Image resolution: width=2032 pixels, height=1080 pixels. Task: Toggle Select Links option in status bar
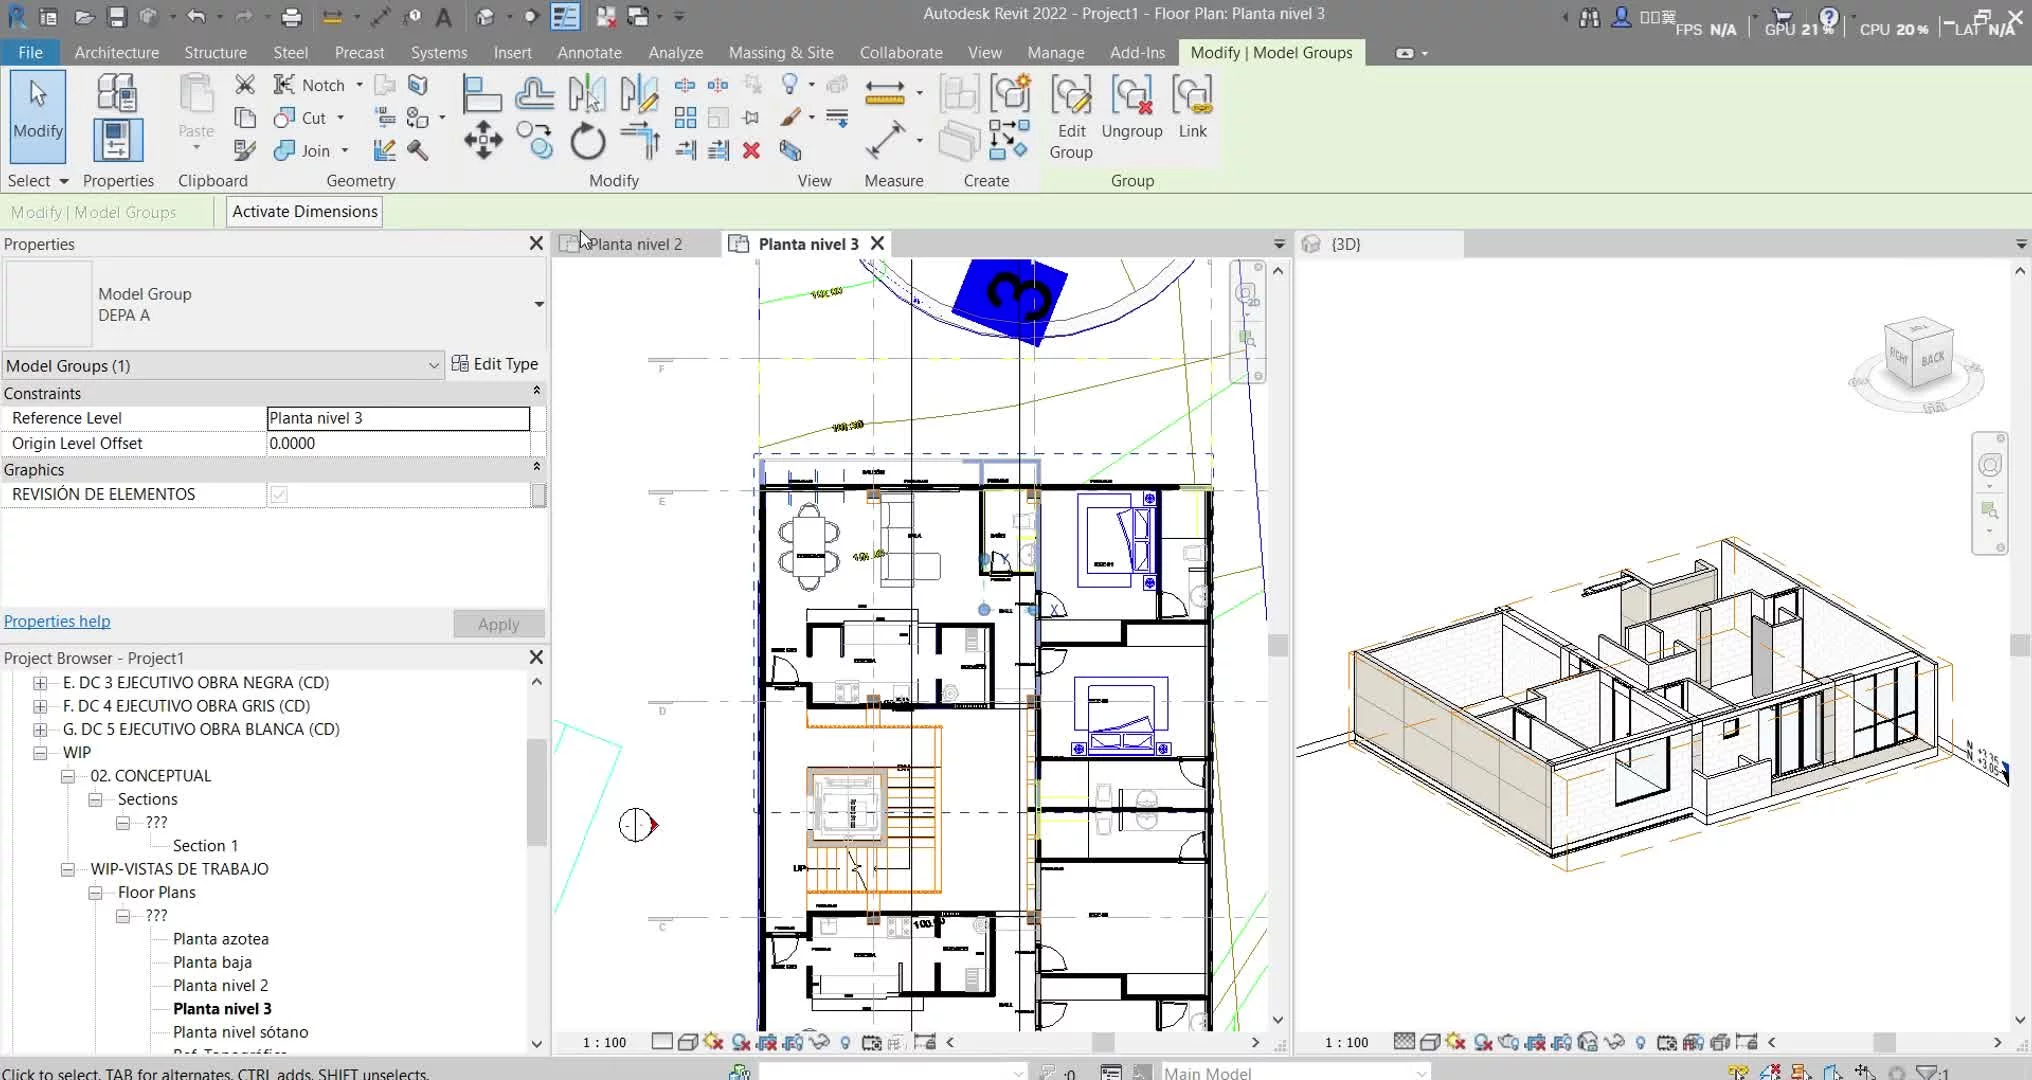pyautogui.click(x=1738, y=1072)
